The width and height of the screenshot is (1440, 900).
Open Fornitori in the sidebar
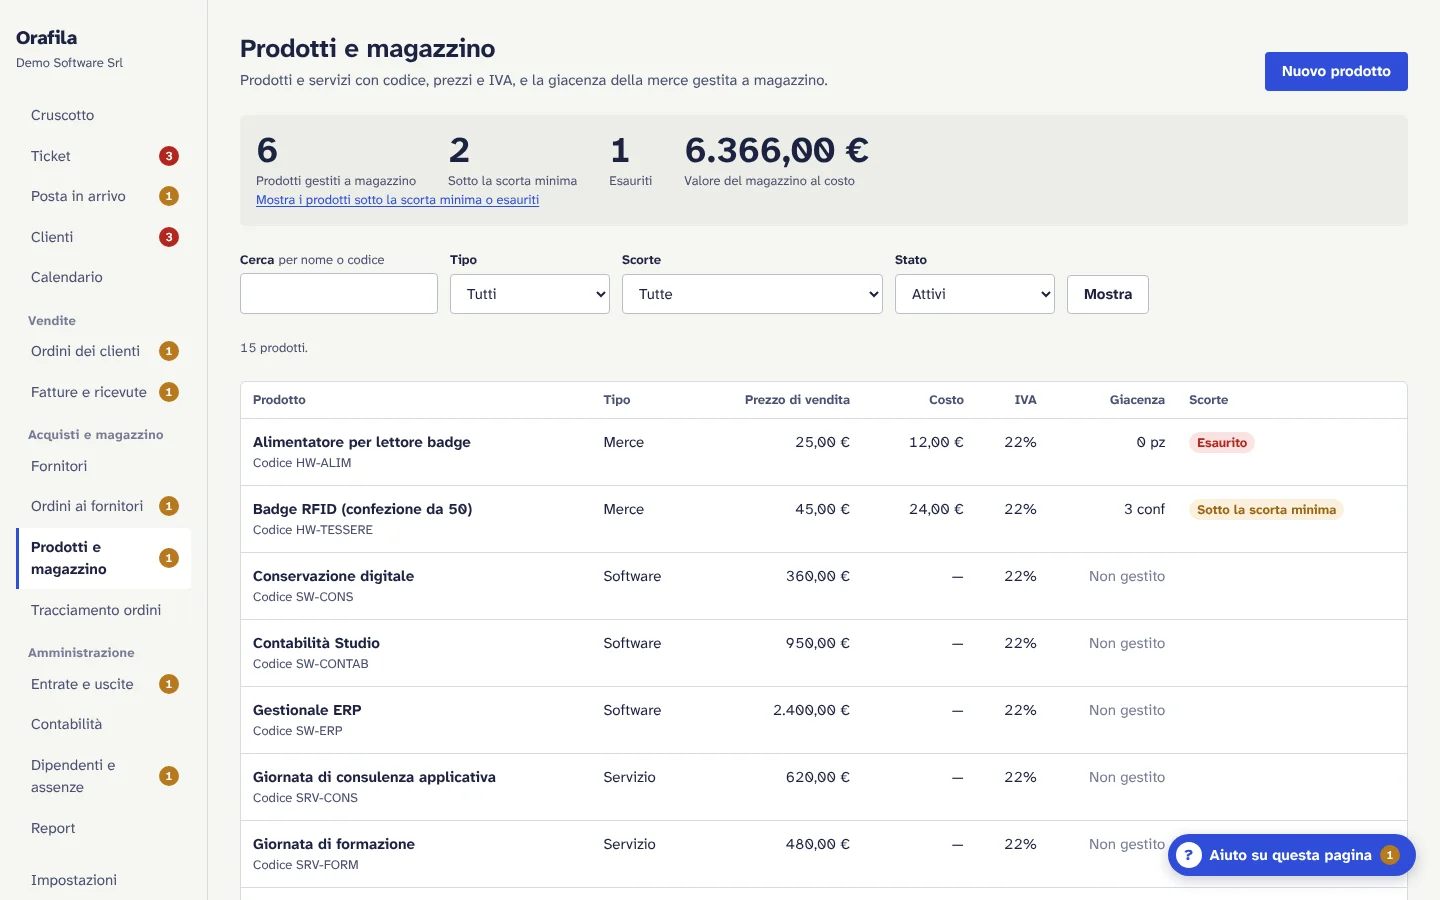104,466
